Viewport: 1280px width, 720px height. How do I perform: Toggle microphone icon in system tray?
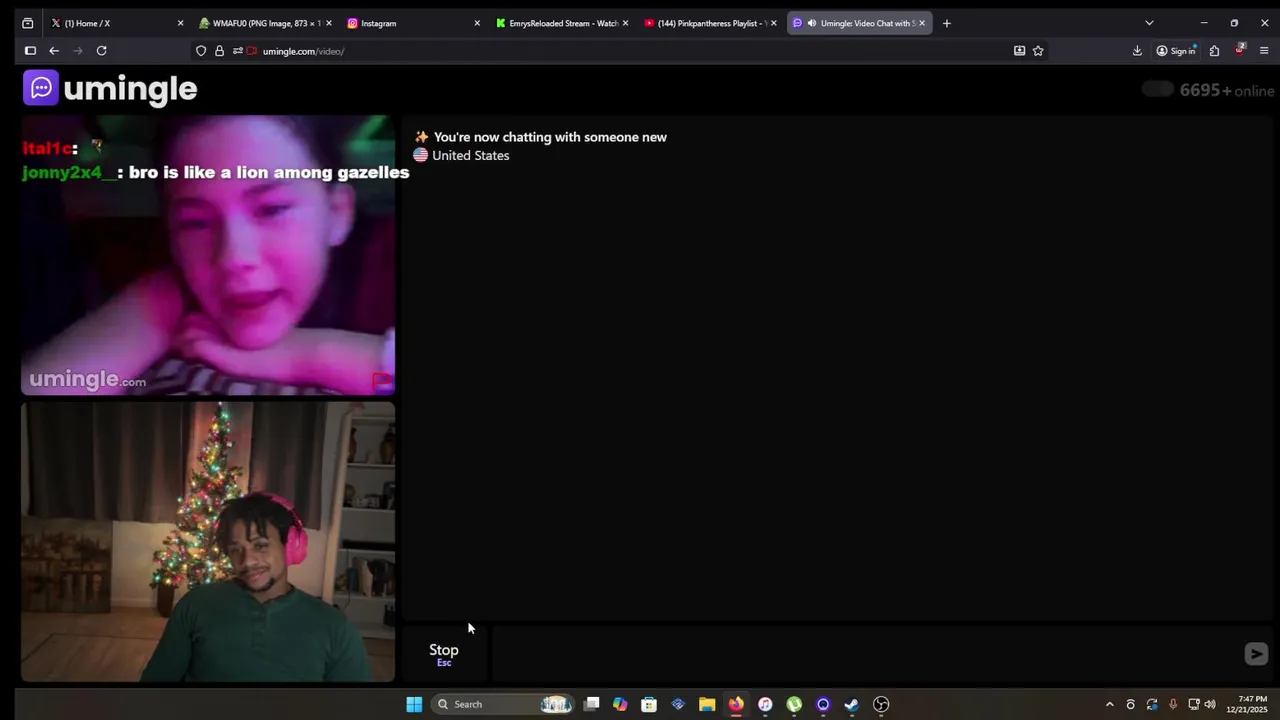pyautogui.click(x=1173, y=704)
